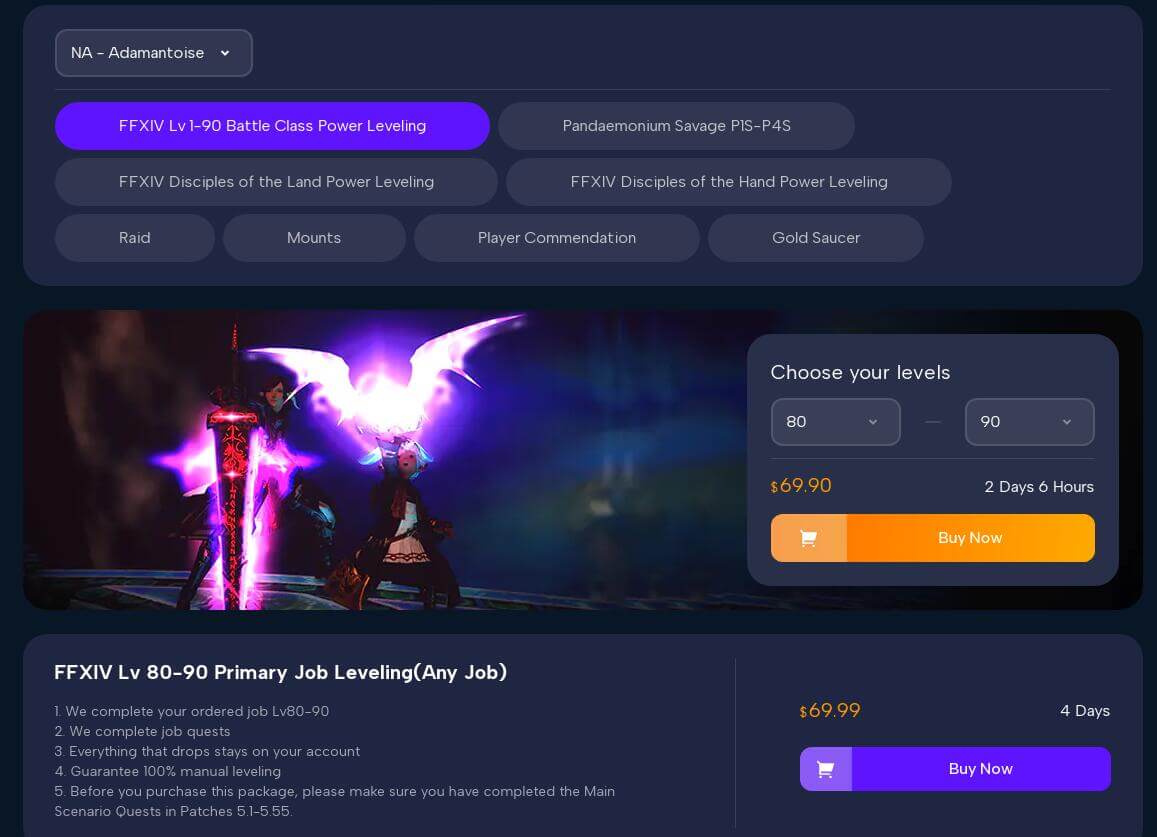
Task: Click chevron arrow in server selector
Action: 225,53
